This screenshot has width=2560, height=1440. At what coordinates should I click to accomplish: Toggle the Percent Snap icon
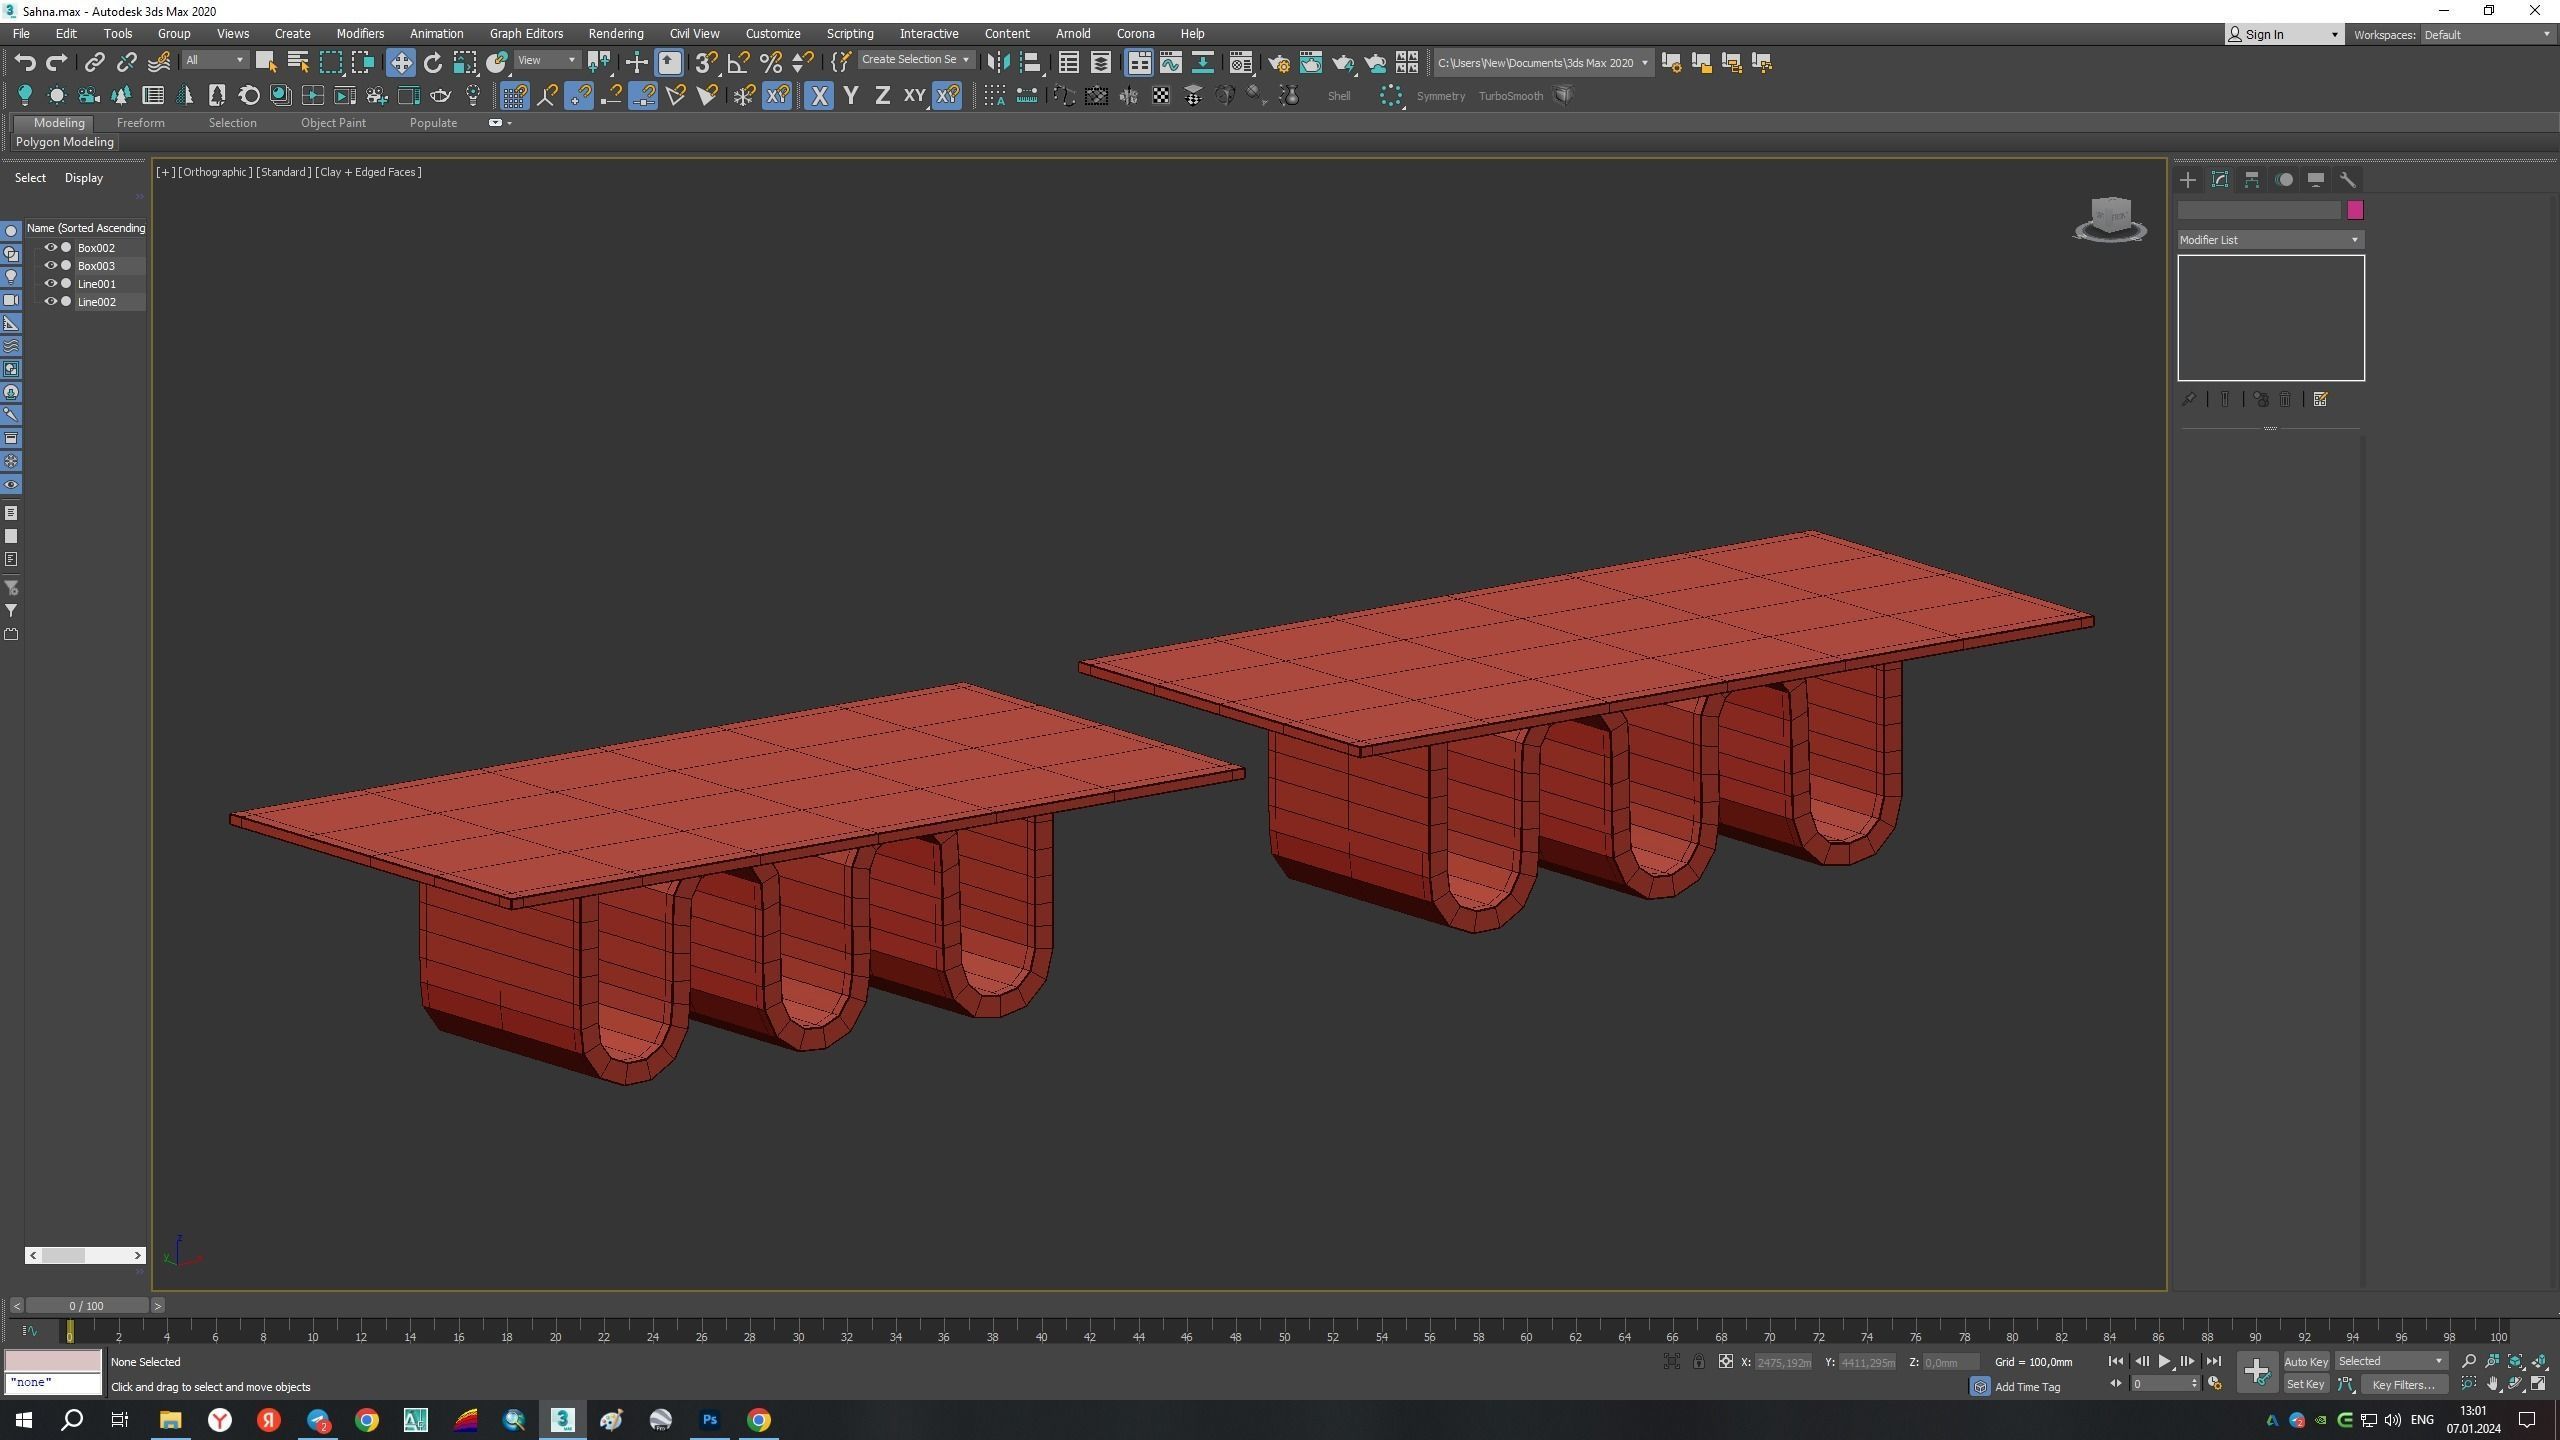(770, 63)
